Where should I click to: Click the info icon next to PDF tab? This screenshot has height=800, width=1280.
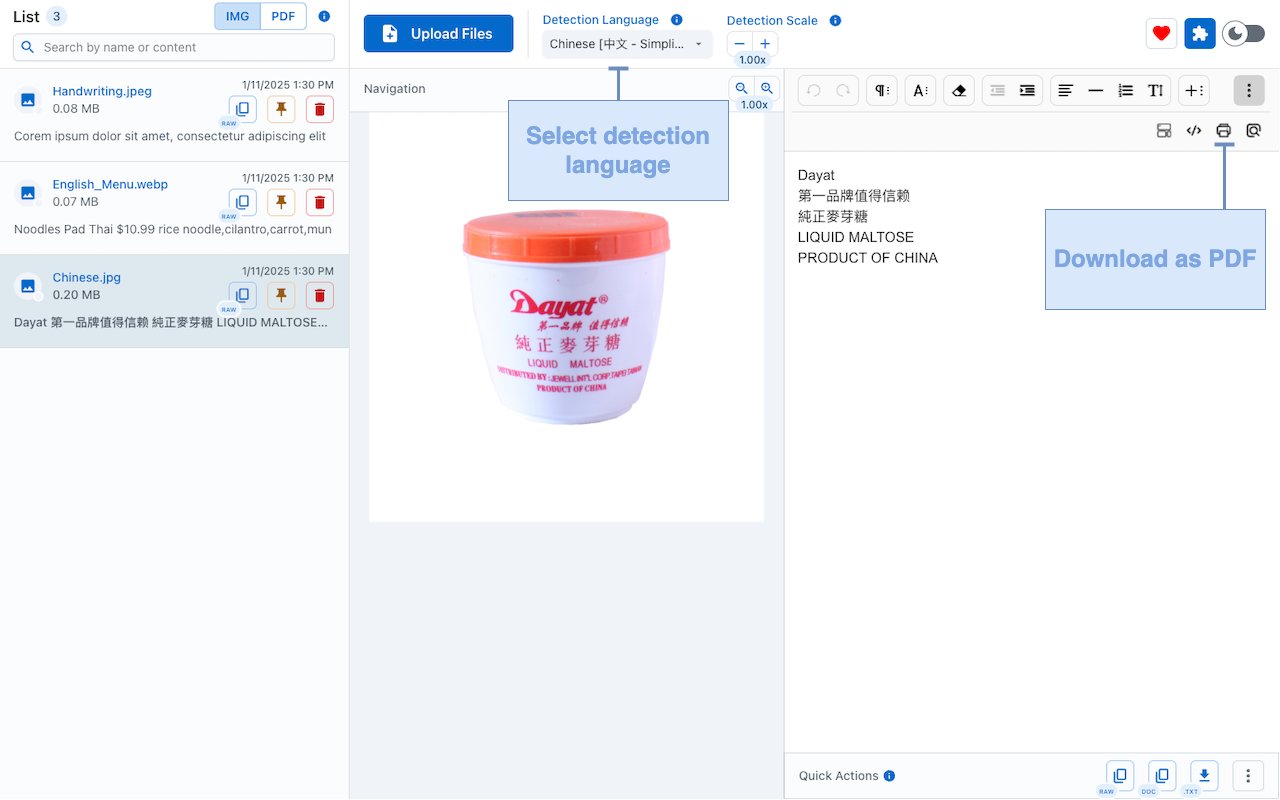324,16
